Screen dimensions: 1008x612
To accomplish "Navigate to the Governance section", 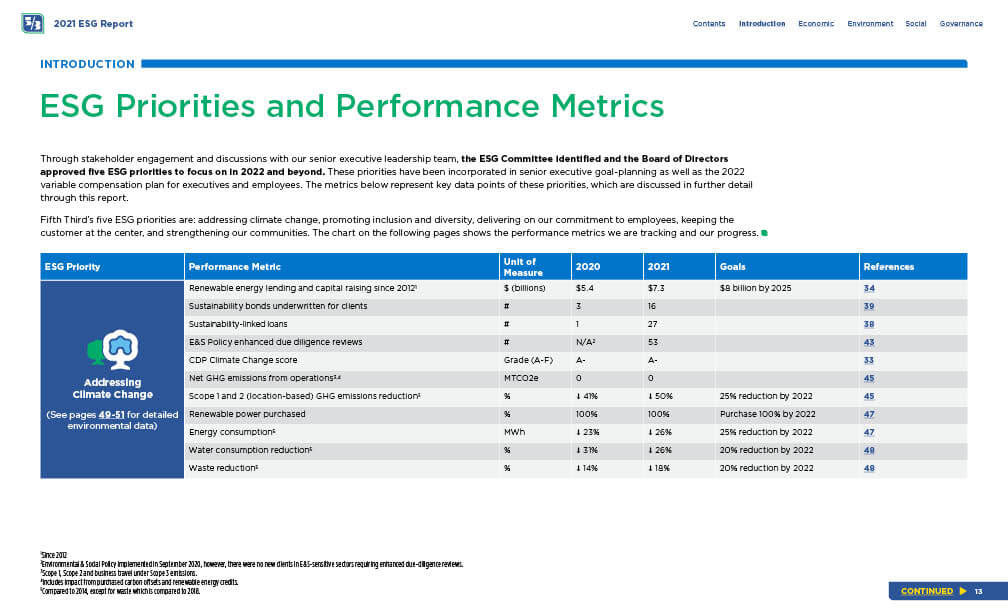I will [961, 24].
